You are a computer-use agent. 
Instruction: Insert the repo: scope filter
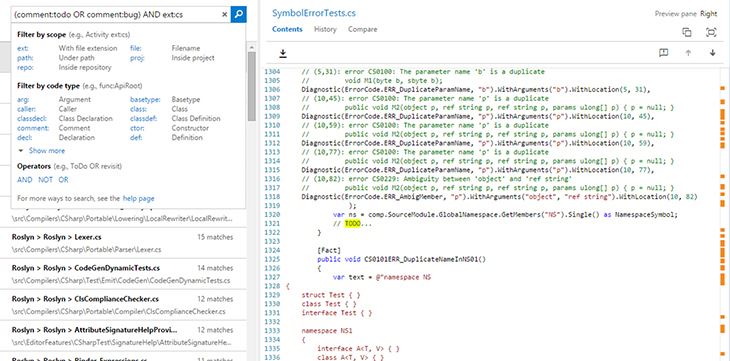point(25,68)
